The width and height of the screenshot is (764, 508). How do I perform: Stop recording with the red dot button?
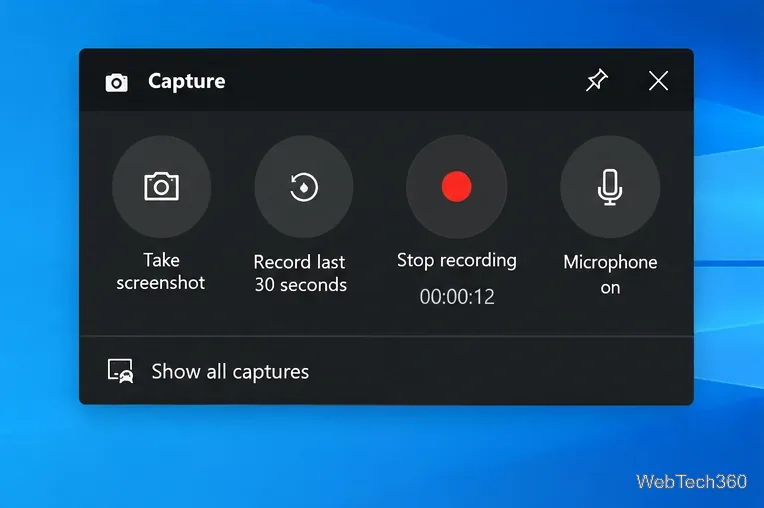(457, 187)
